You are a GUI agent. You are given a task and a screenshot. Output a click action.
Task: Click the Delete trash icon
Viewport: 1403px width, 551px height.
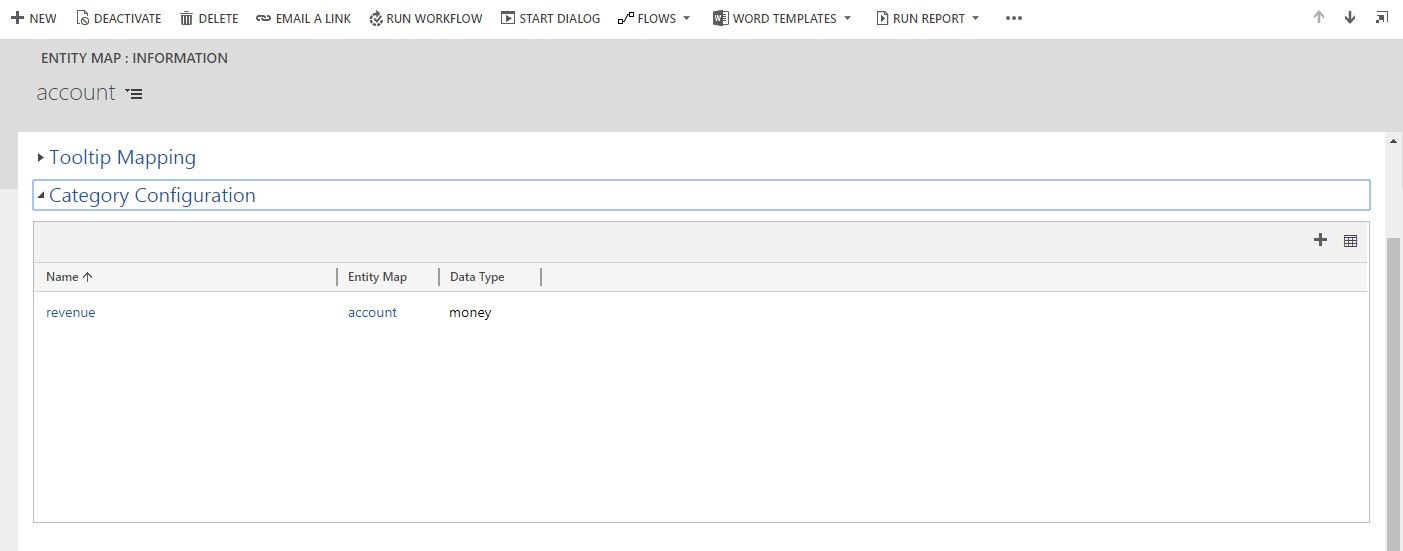186,18
